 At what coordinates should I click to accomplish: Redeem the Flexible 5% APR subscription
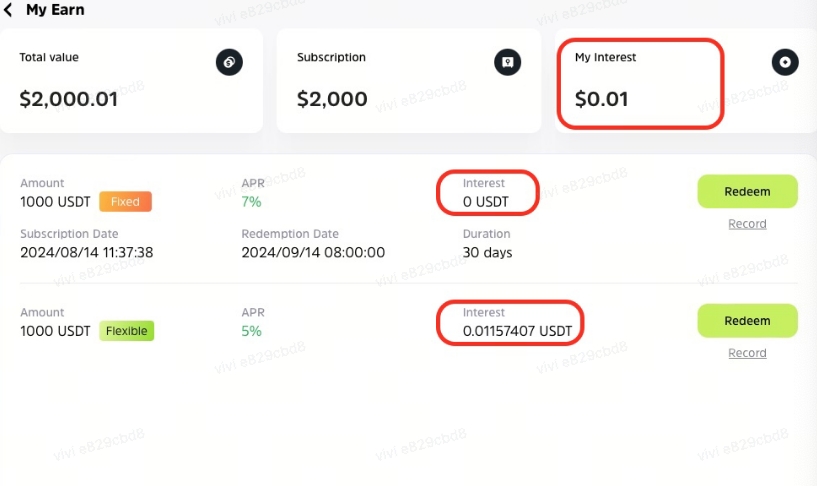click(x=747, y=321)
